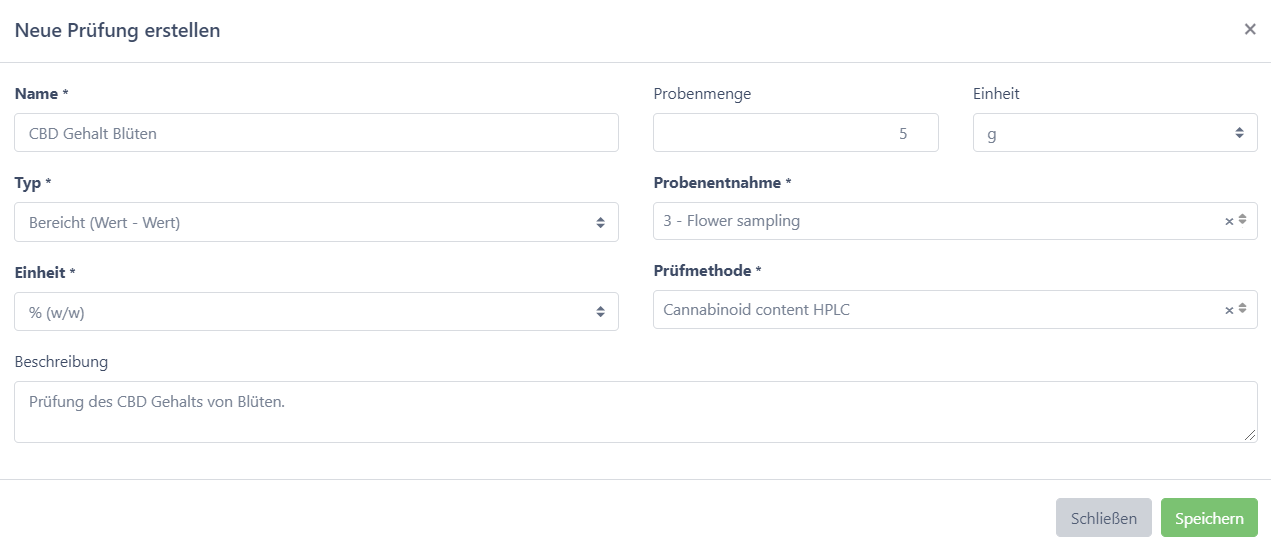Expand the Einheit dropdown showing g
Screen dimensions: 1271x550
[1115, 133]
